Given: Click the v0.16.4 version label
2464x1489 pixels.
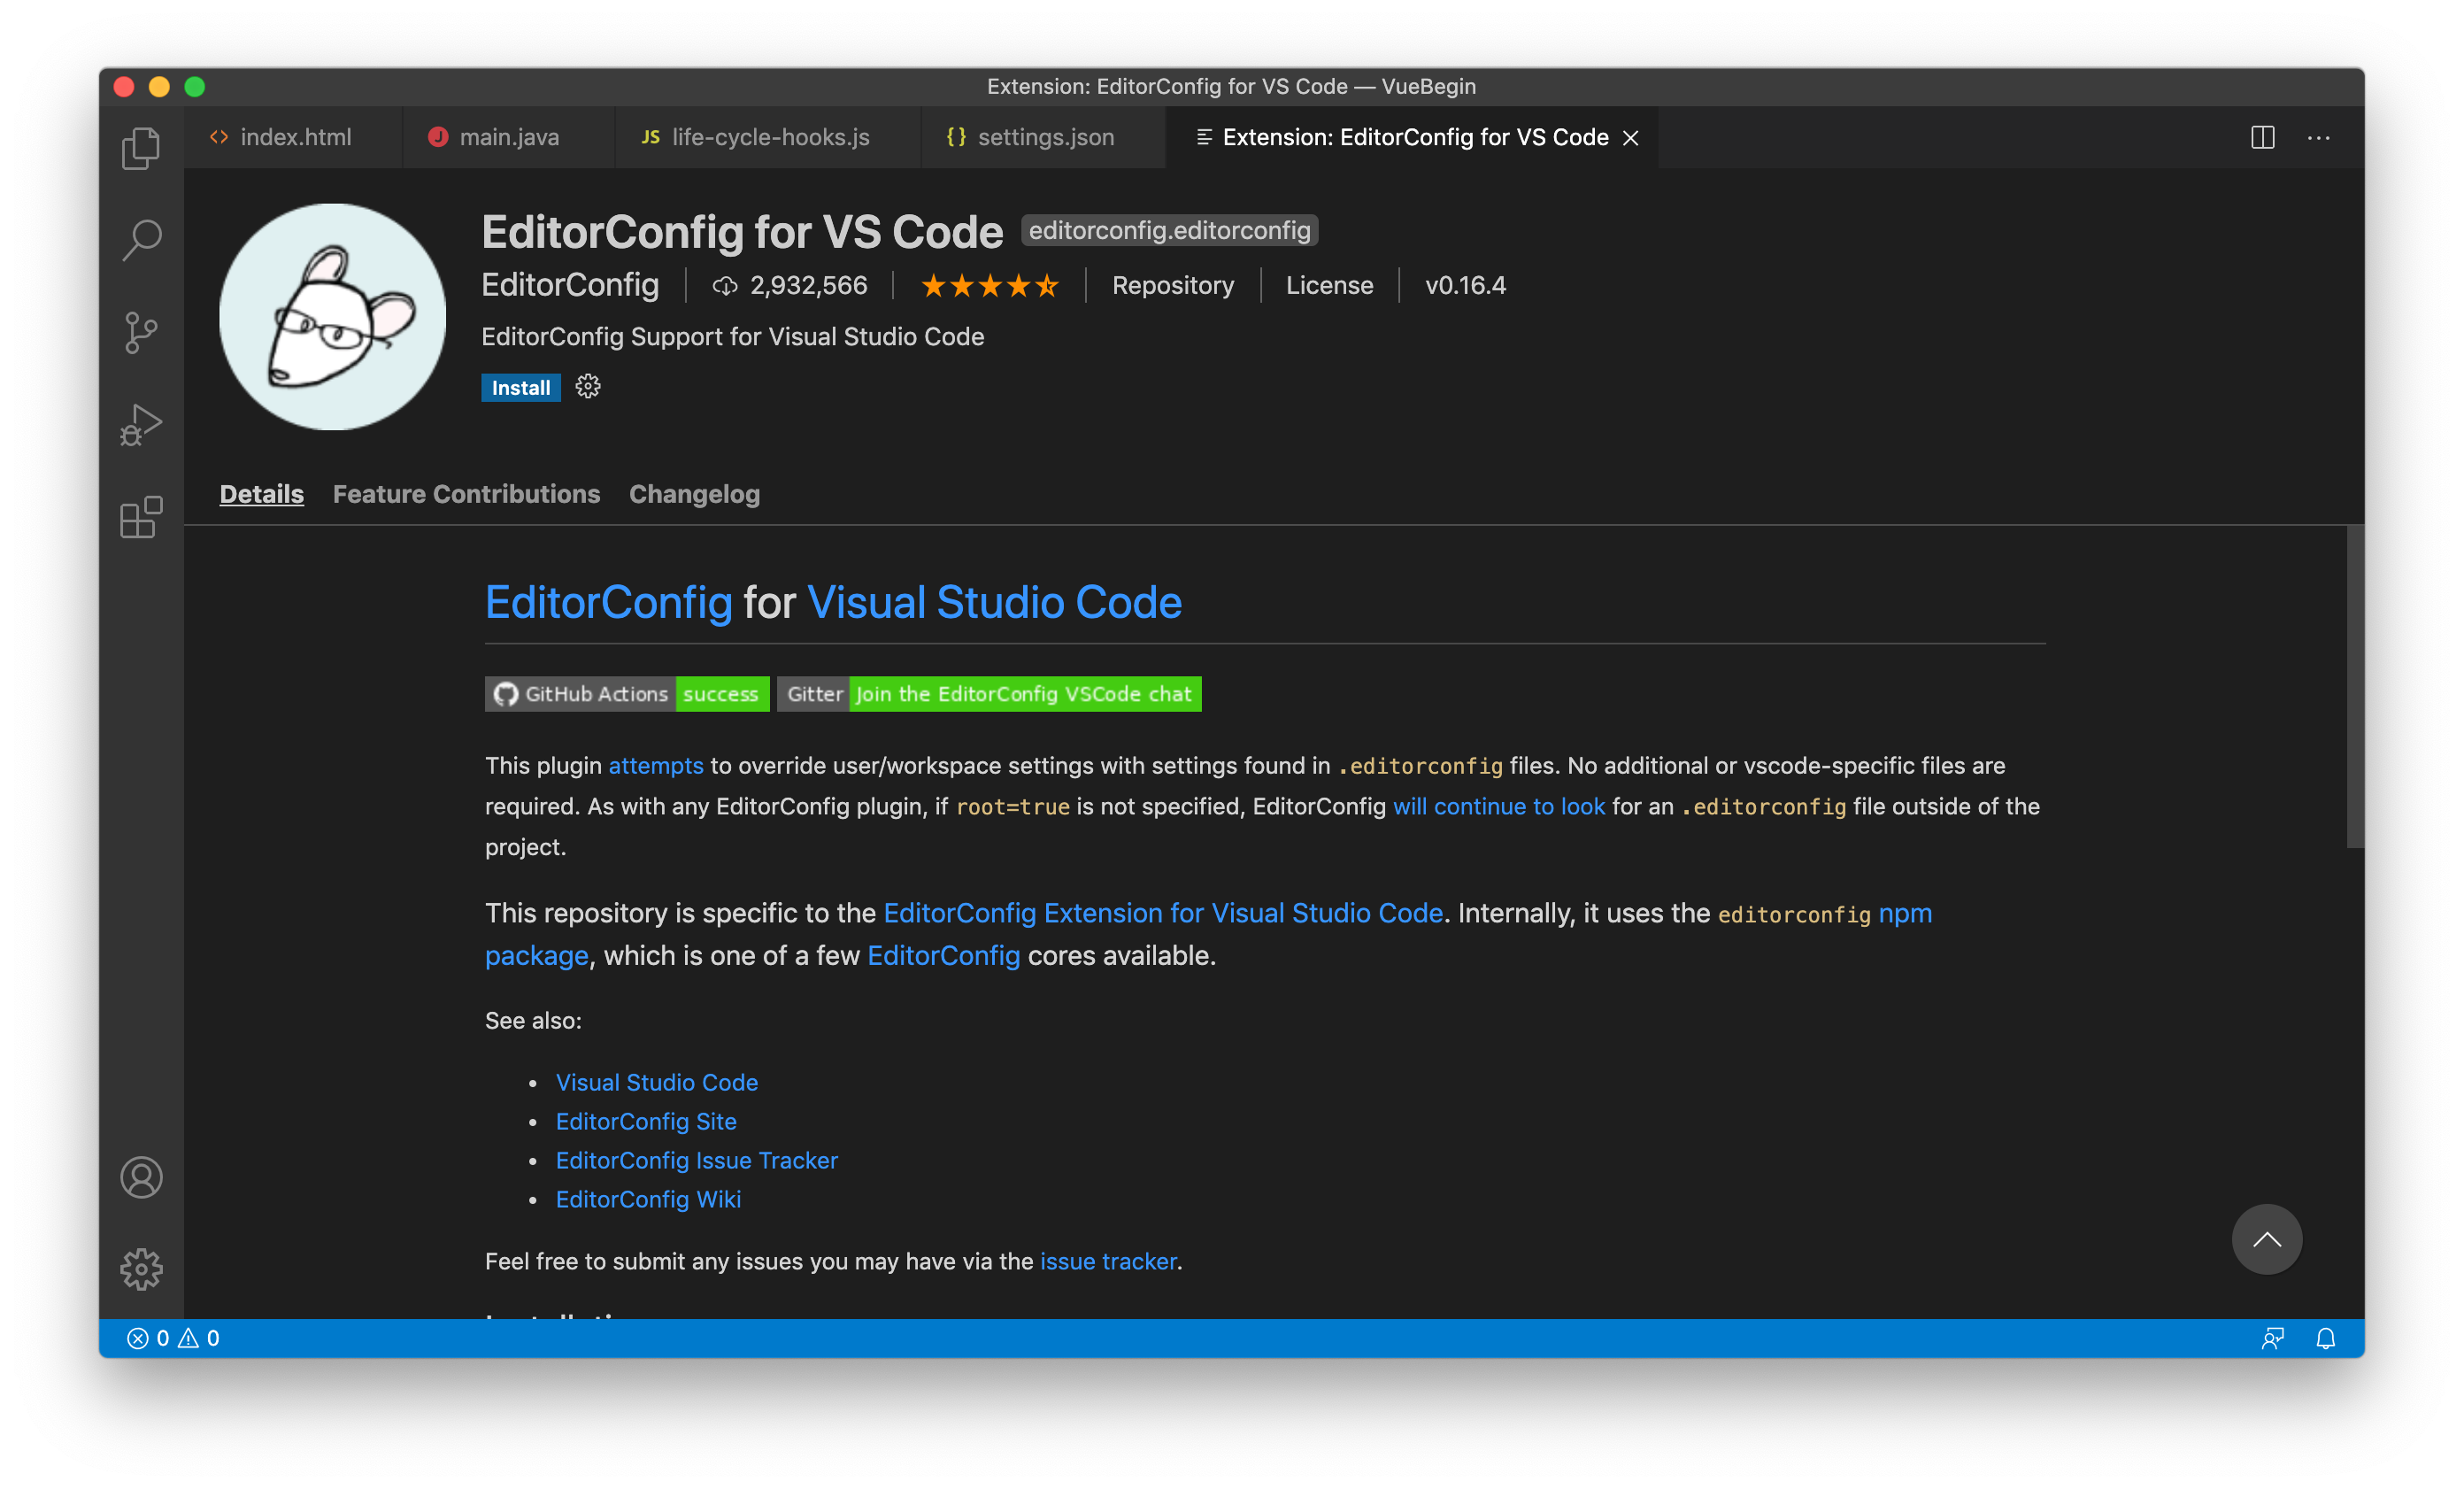Looking at the screenshot, I should 1465,285.
